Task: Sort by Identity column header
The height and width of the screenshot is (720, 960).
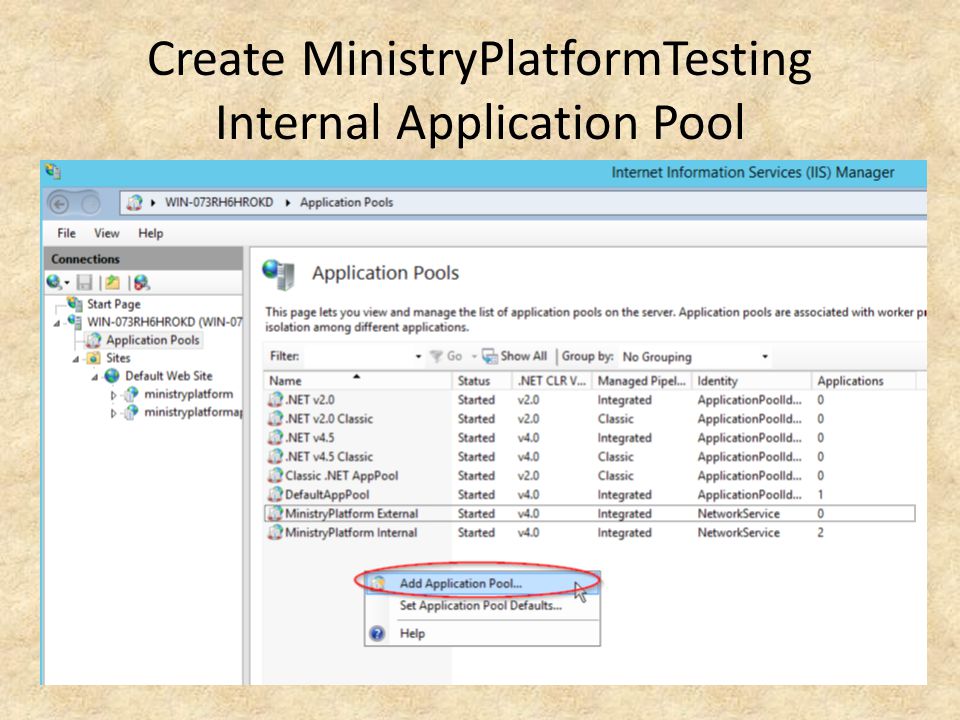Action: [751, 381]
